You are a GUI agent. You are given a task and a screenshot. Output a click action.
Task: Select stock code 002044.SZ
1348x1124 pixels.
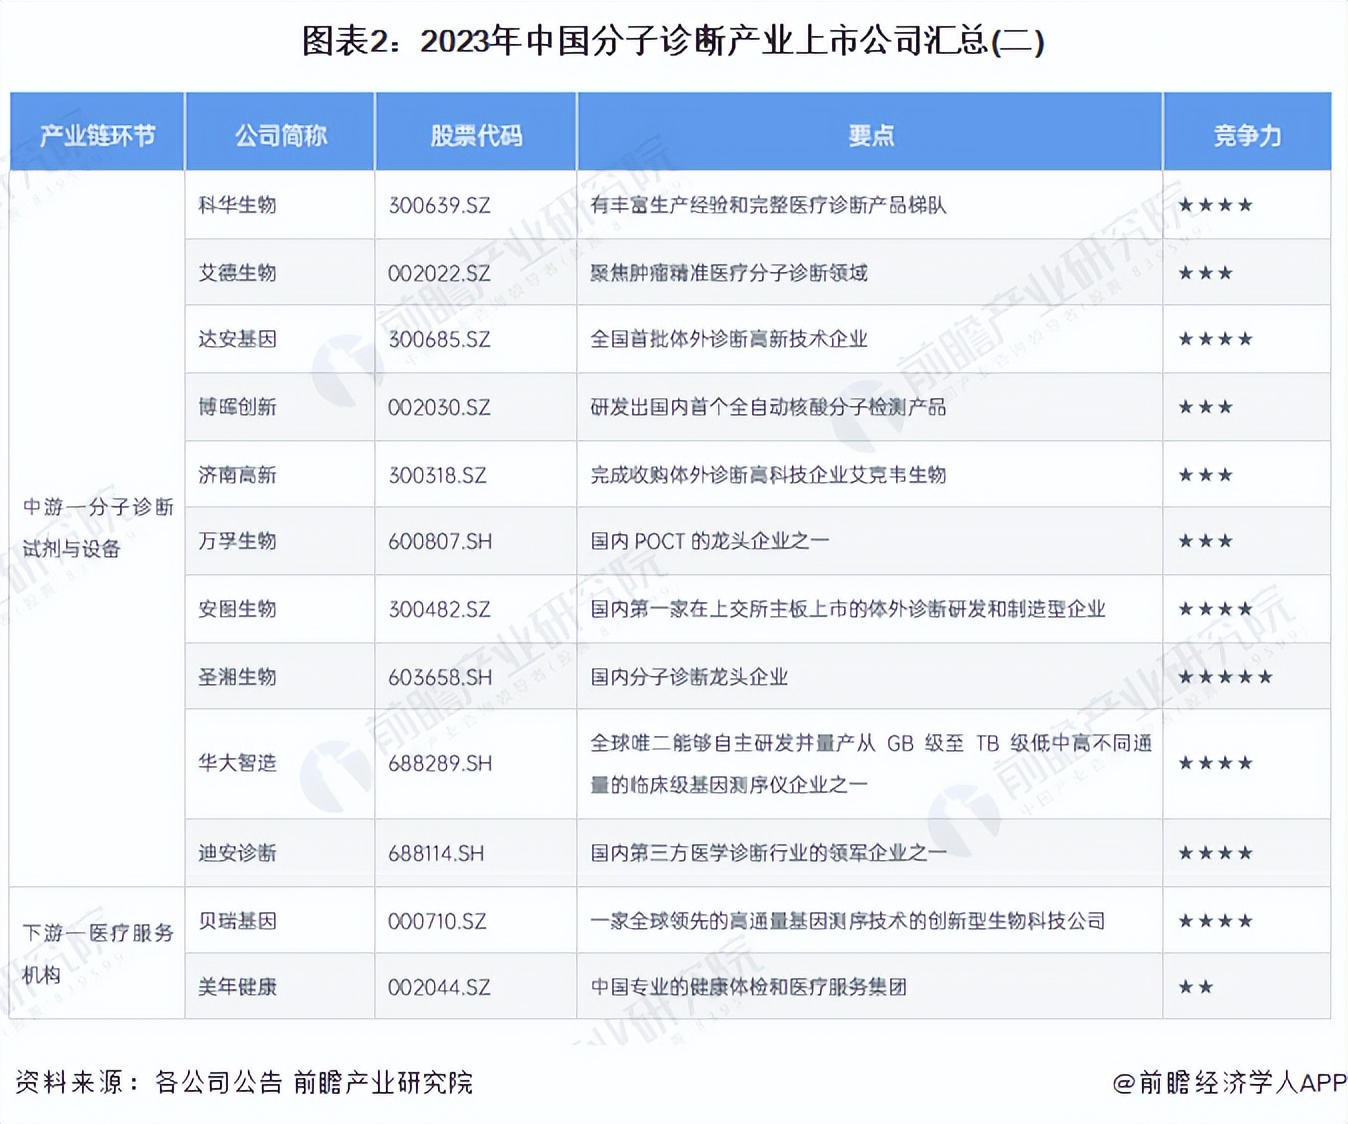tap(439, 987)
